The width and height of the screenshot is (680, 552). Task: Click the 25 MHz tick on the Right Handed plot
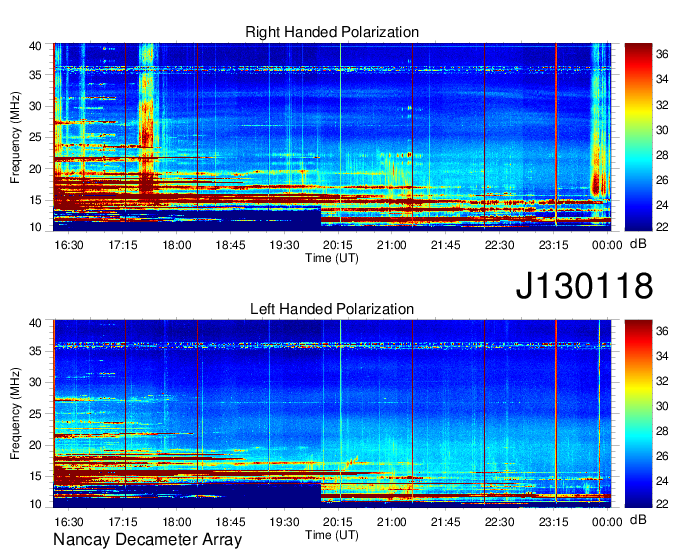(35, 137)
